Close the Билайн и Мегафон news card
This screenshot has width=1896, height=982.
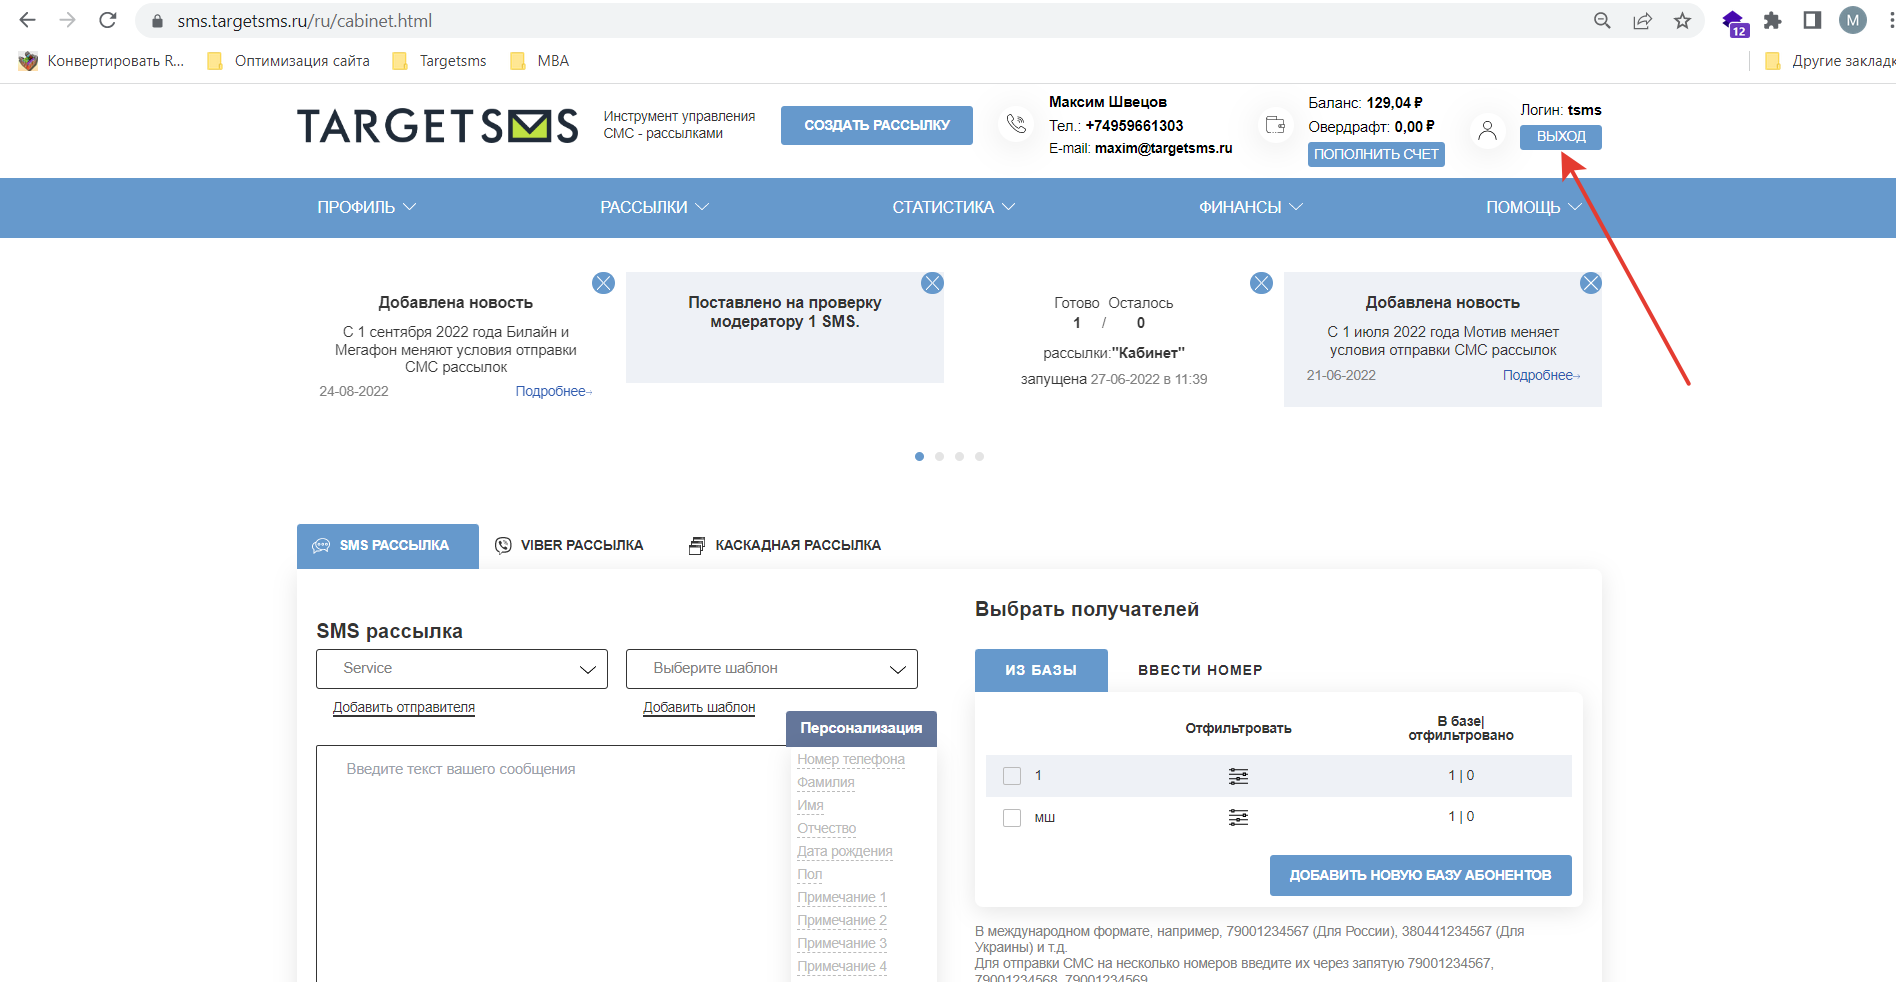click(x=603, y=283)
